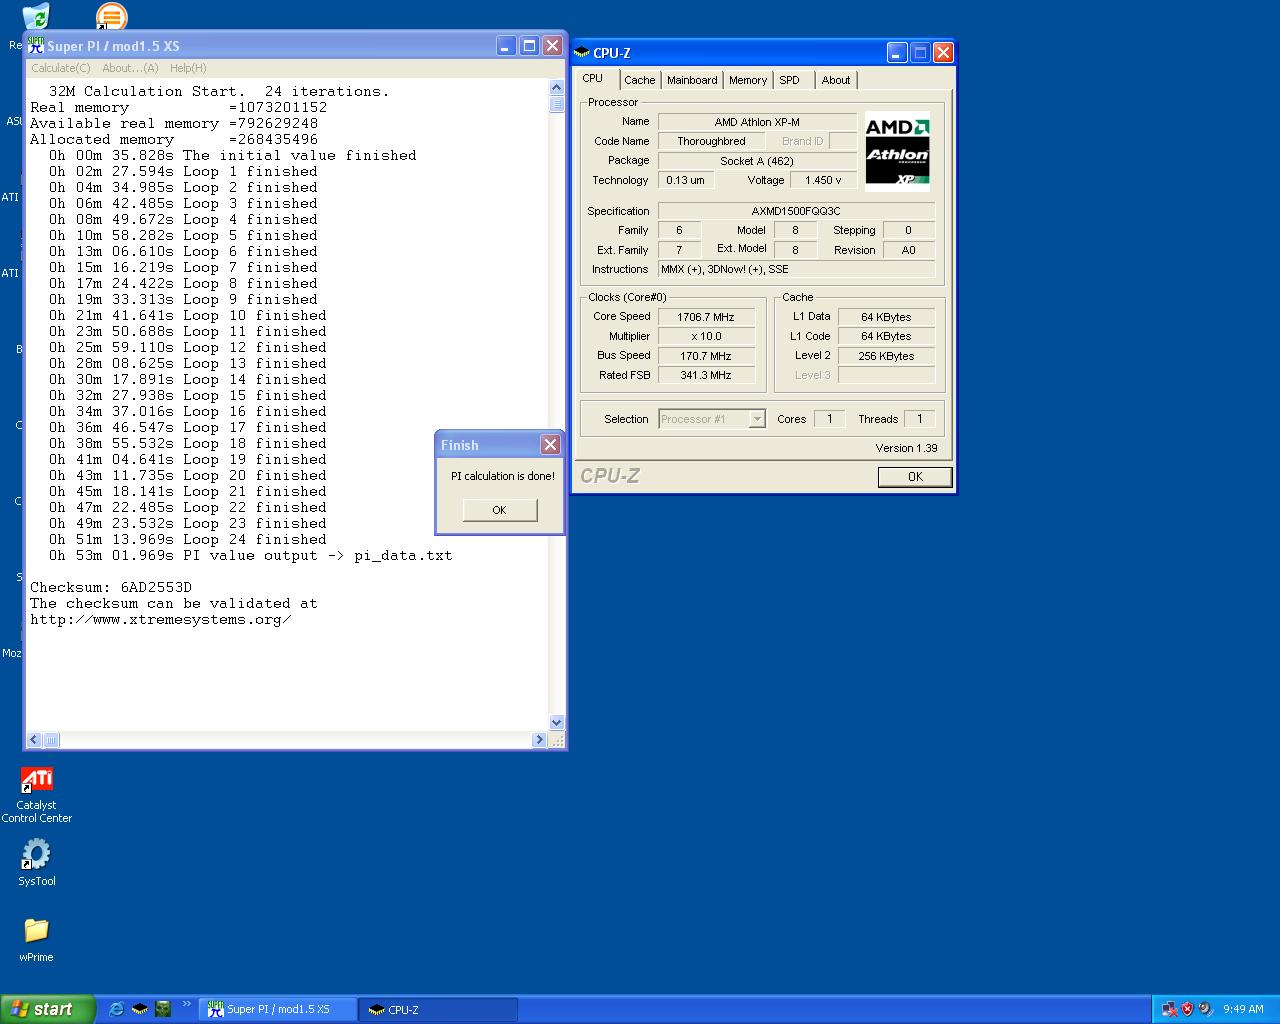
Task: Click the Version 1.39 label in CPU-Z
Action: [907, 448]
